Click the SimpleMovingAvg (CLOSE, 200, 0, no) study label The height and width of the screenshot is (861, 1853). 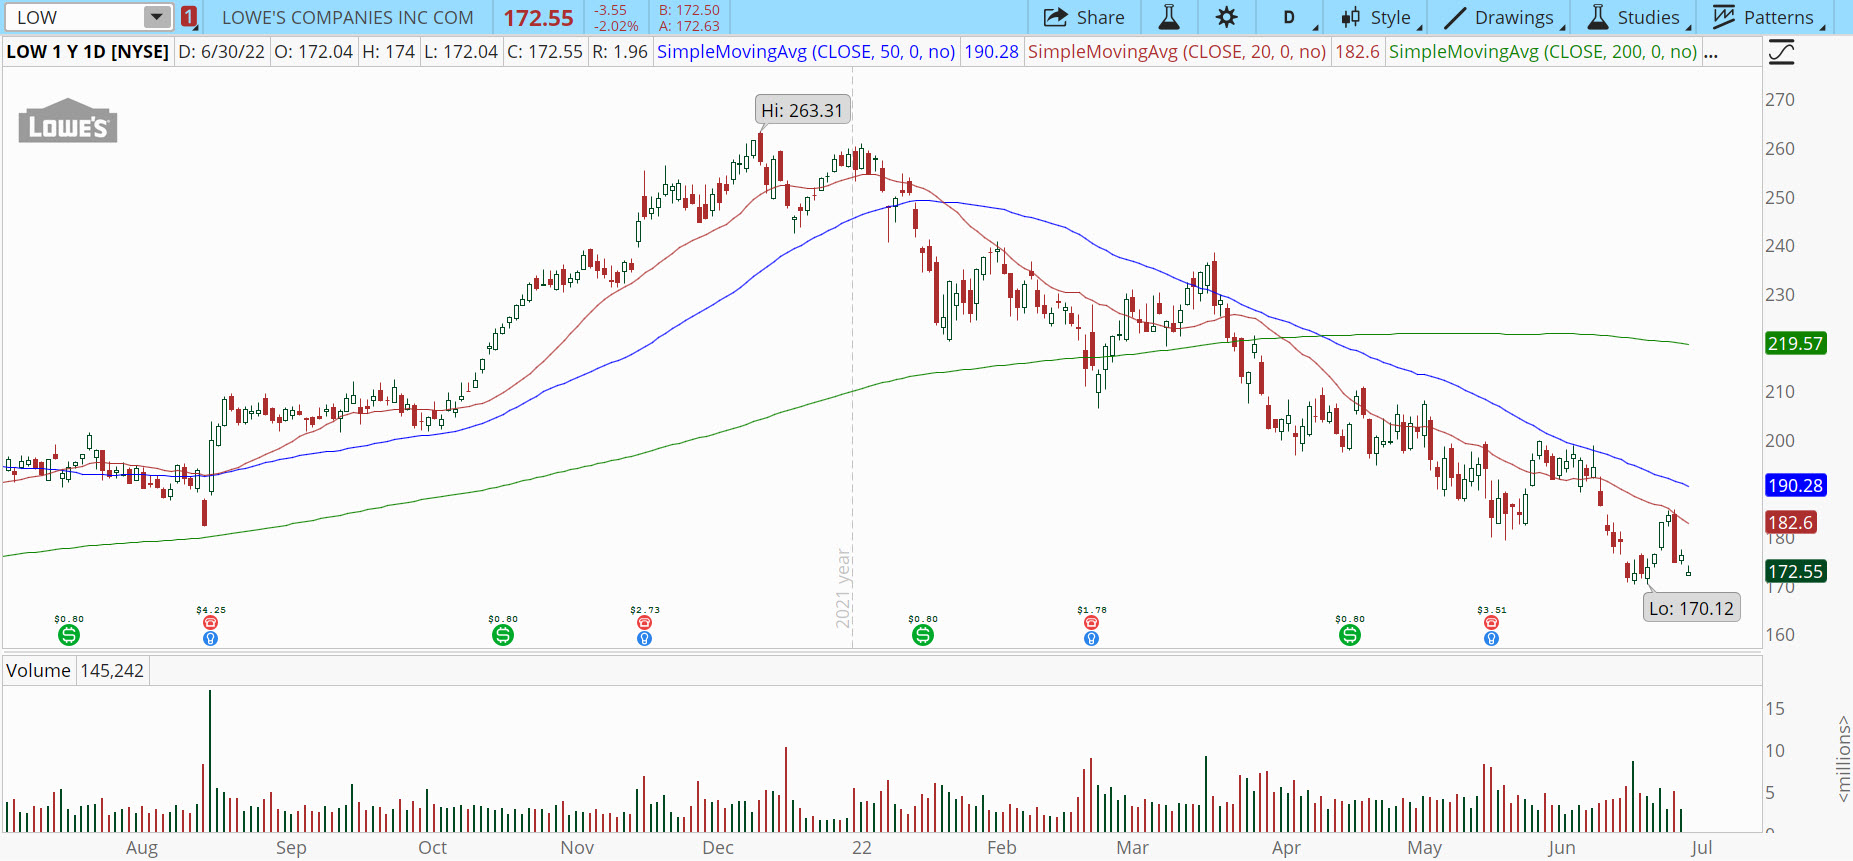1543,52
